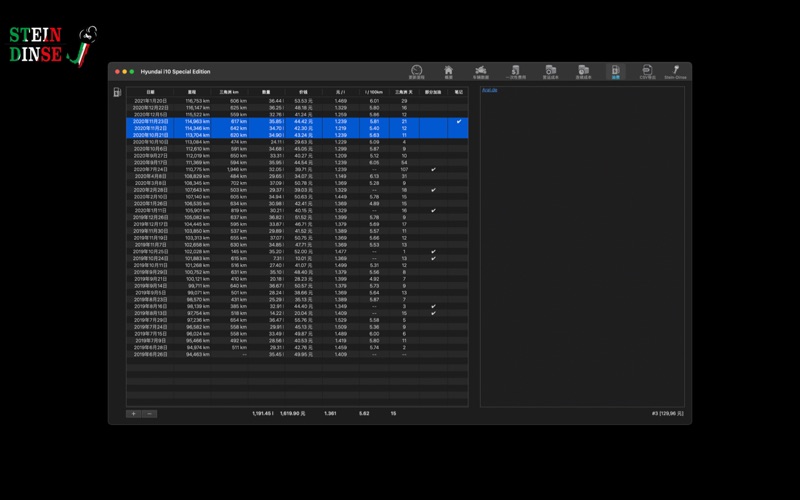This screenshot has width=800, height=500.
Task: Click the 55.76 元 price cell
Action: (303, 320)
